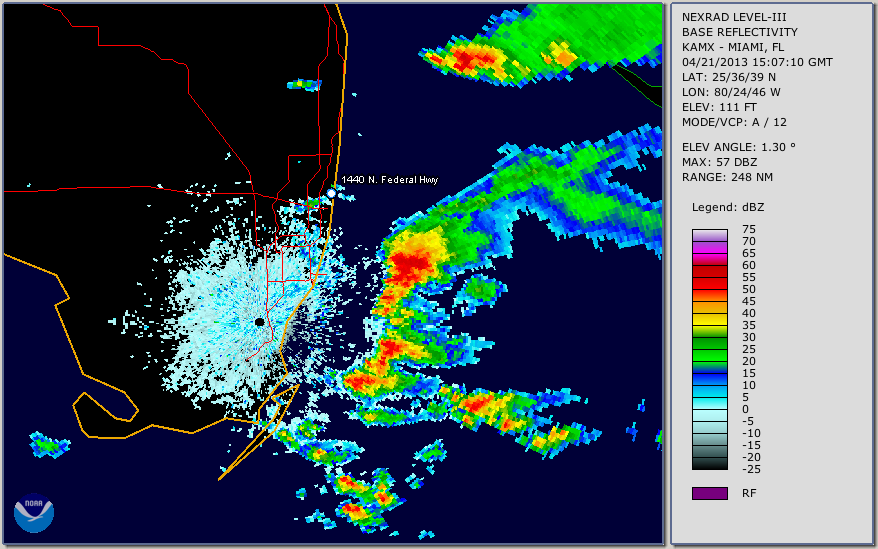Click the 'RF' legend label

tap(749, 493)
